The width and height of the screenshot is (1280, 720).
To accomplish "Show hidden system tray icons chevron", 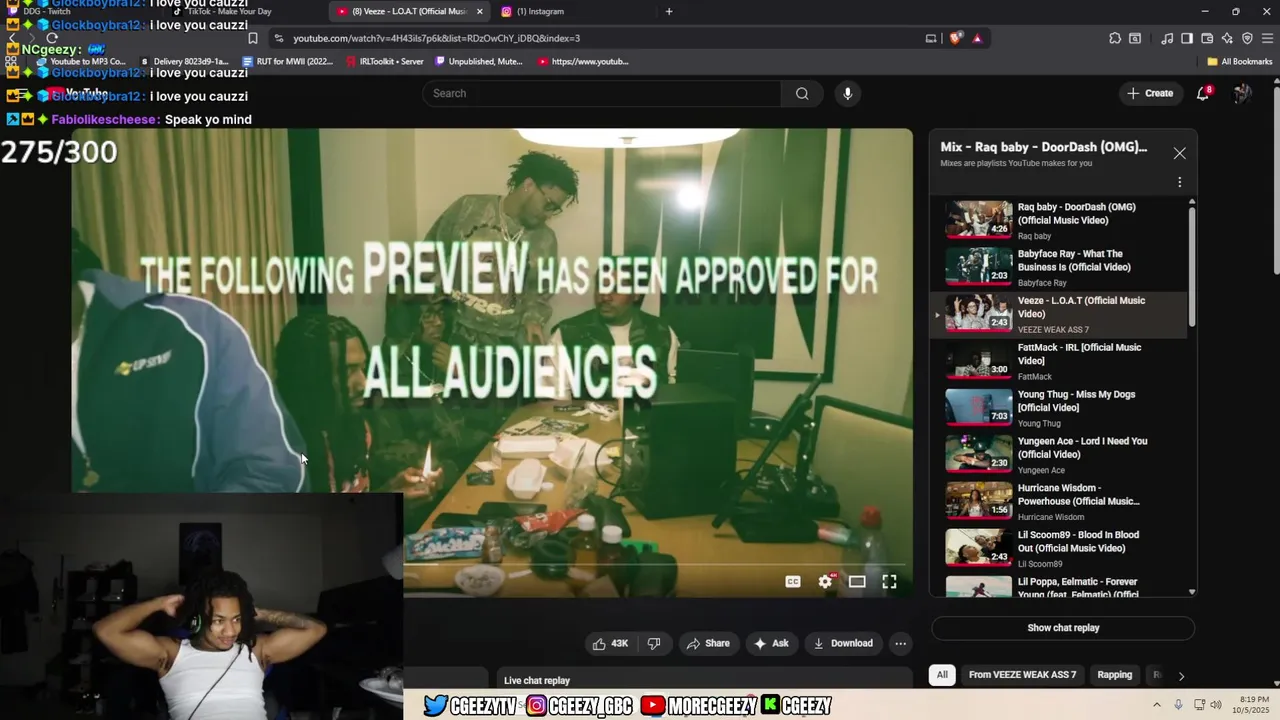I will click(1157, 705).
